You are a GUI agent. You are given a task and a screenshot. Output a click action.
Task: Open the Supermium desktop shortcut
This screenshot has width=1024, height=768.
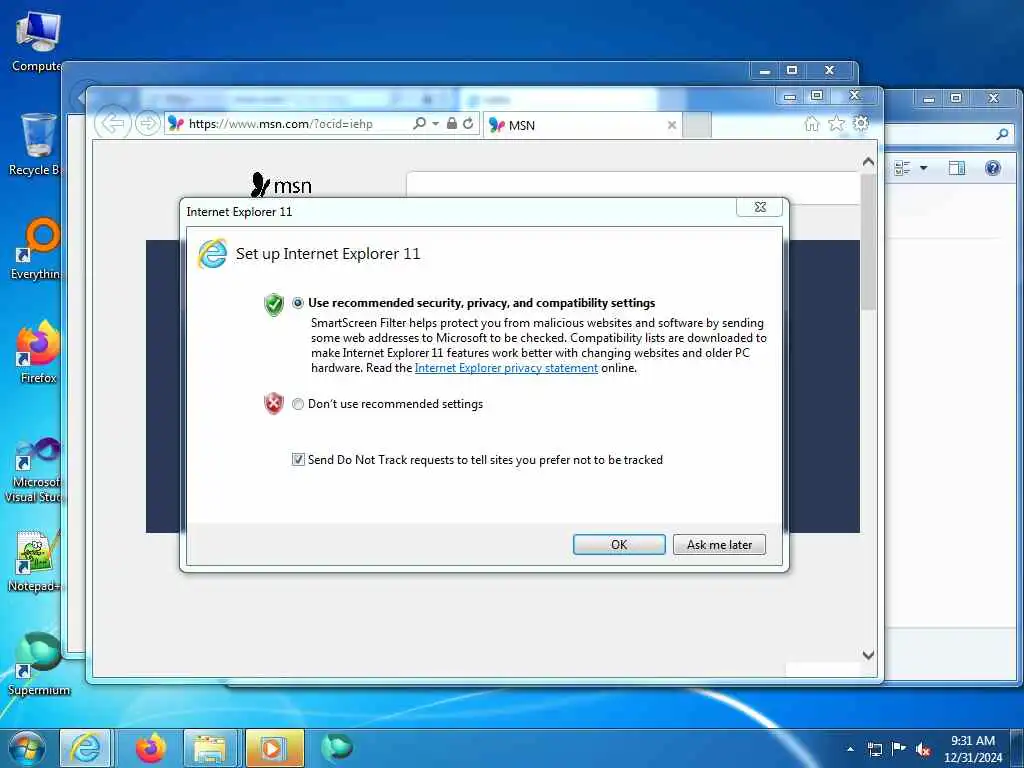(38, 664)
